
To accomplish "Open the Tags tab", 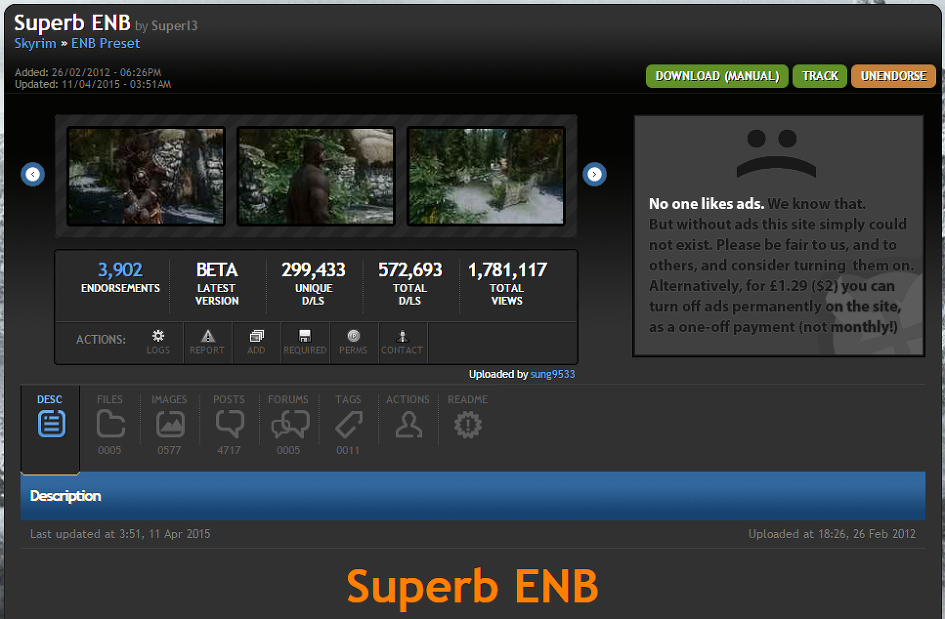I will [x=348, y=424].
